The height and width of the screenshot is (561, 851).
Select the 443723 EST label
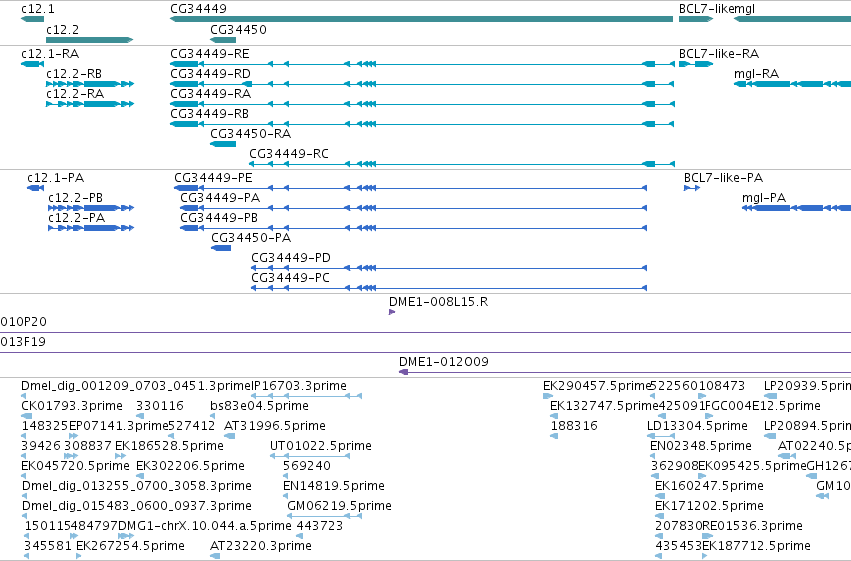(320, 526)
